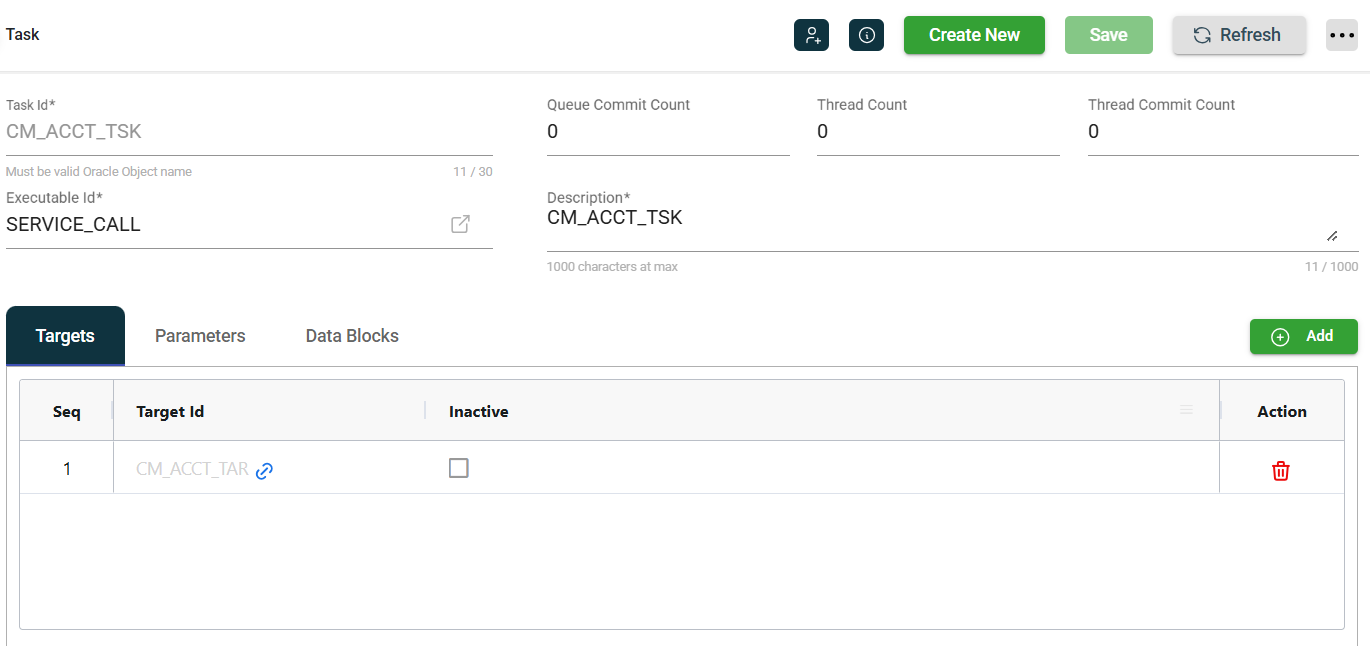
Task: Delete the target row with trash icon
Action: (x=1280, y=471)
